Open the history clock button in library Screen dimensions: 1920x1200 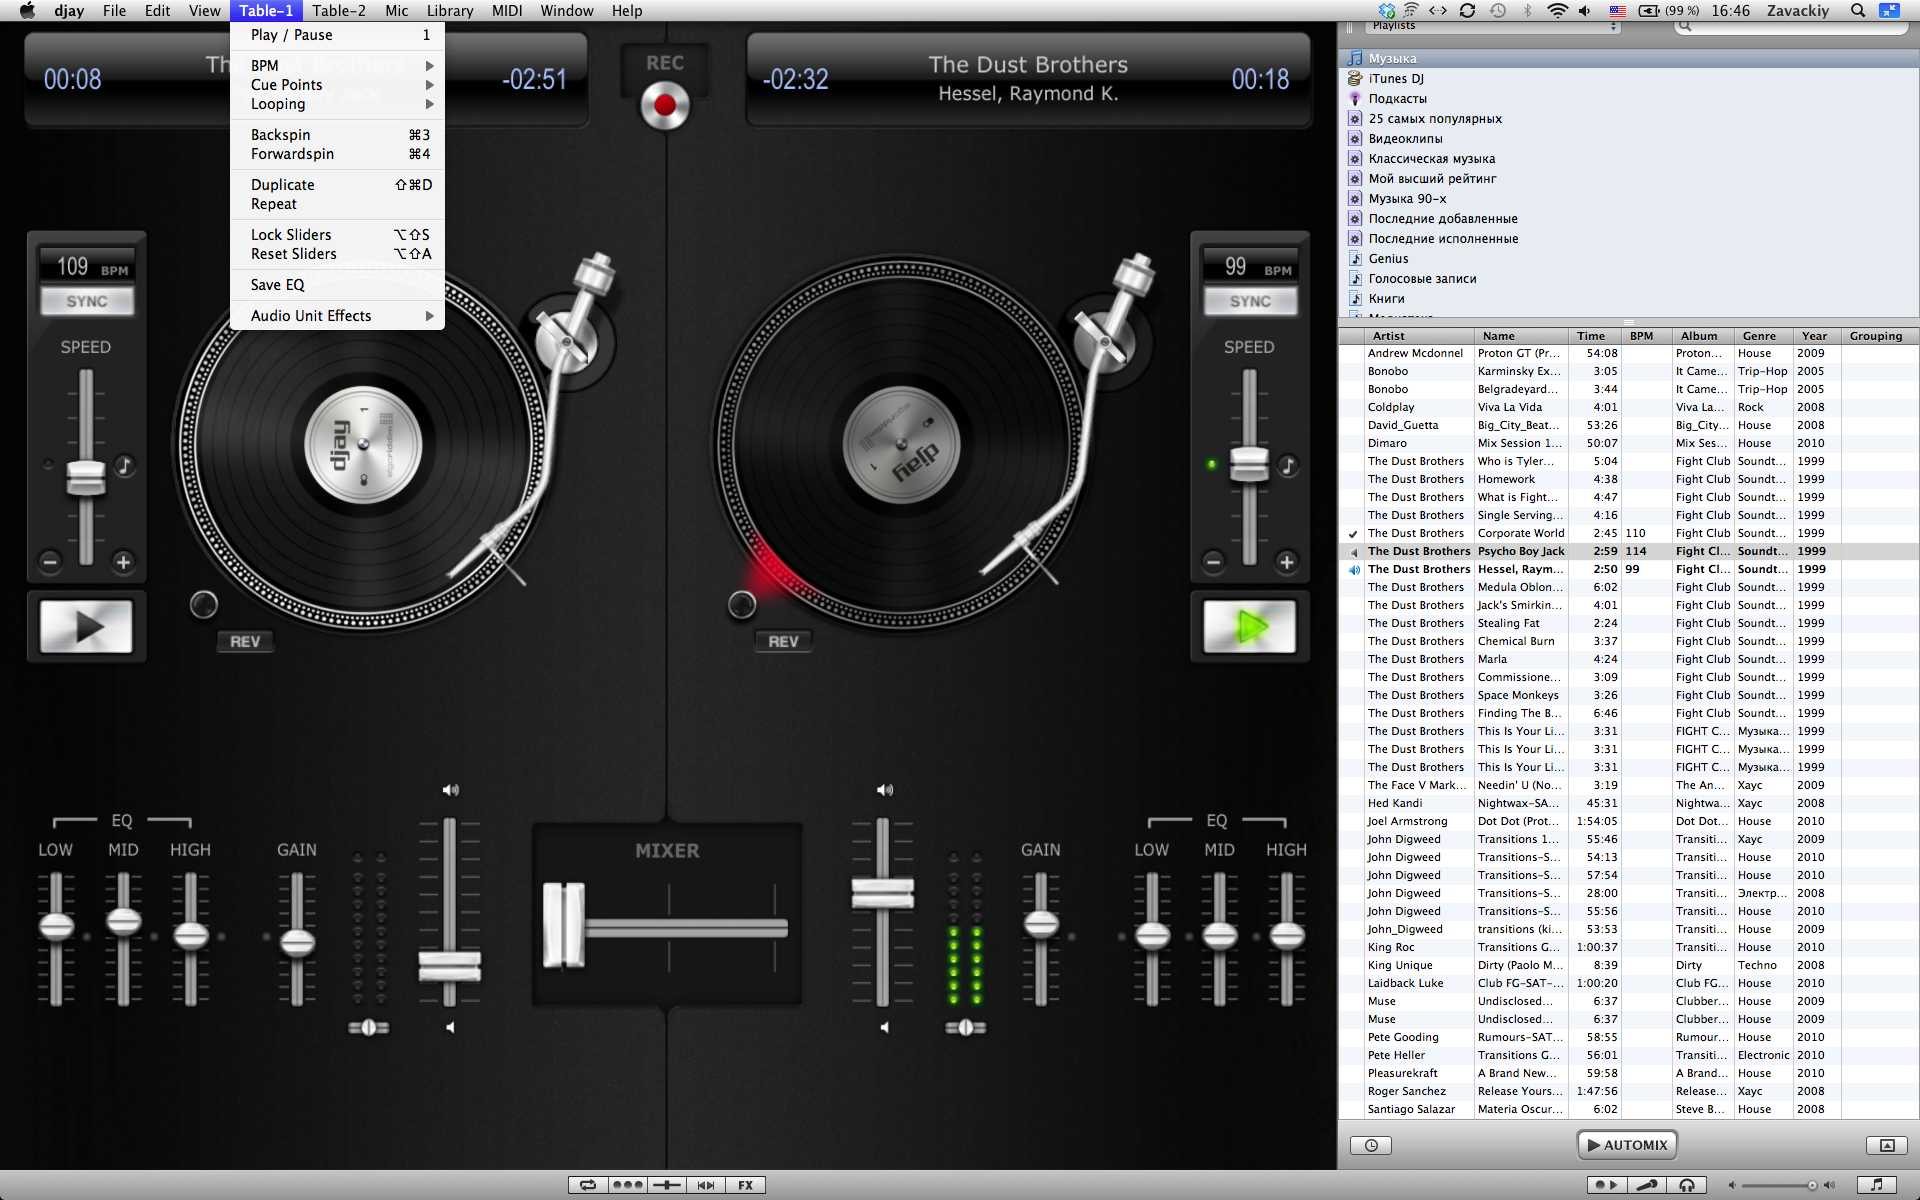click(x=1371, y=1145)
